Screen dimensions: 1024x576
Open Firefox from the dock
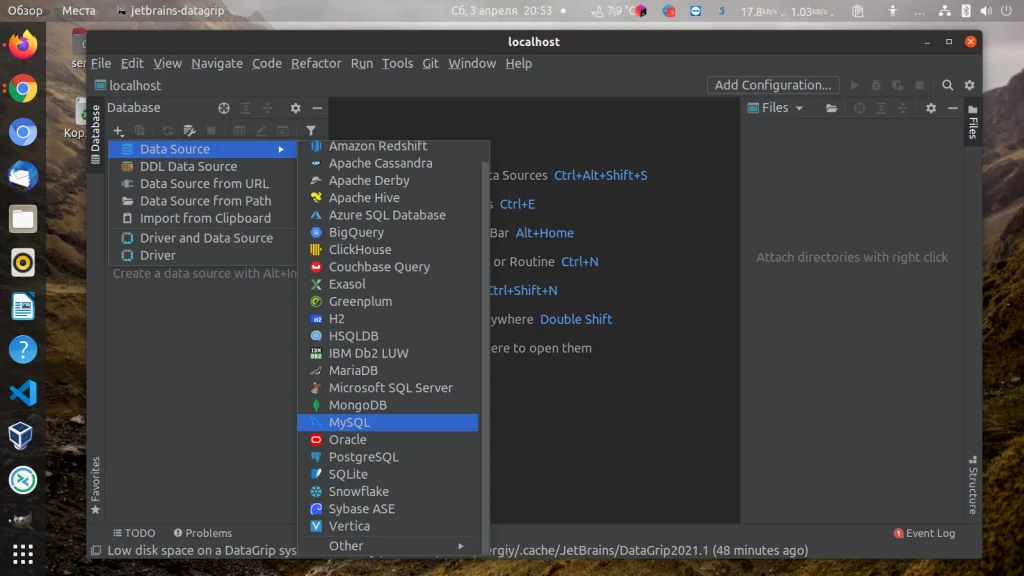point(22,44)
